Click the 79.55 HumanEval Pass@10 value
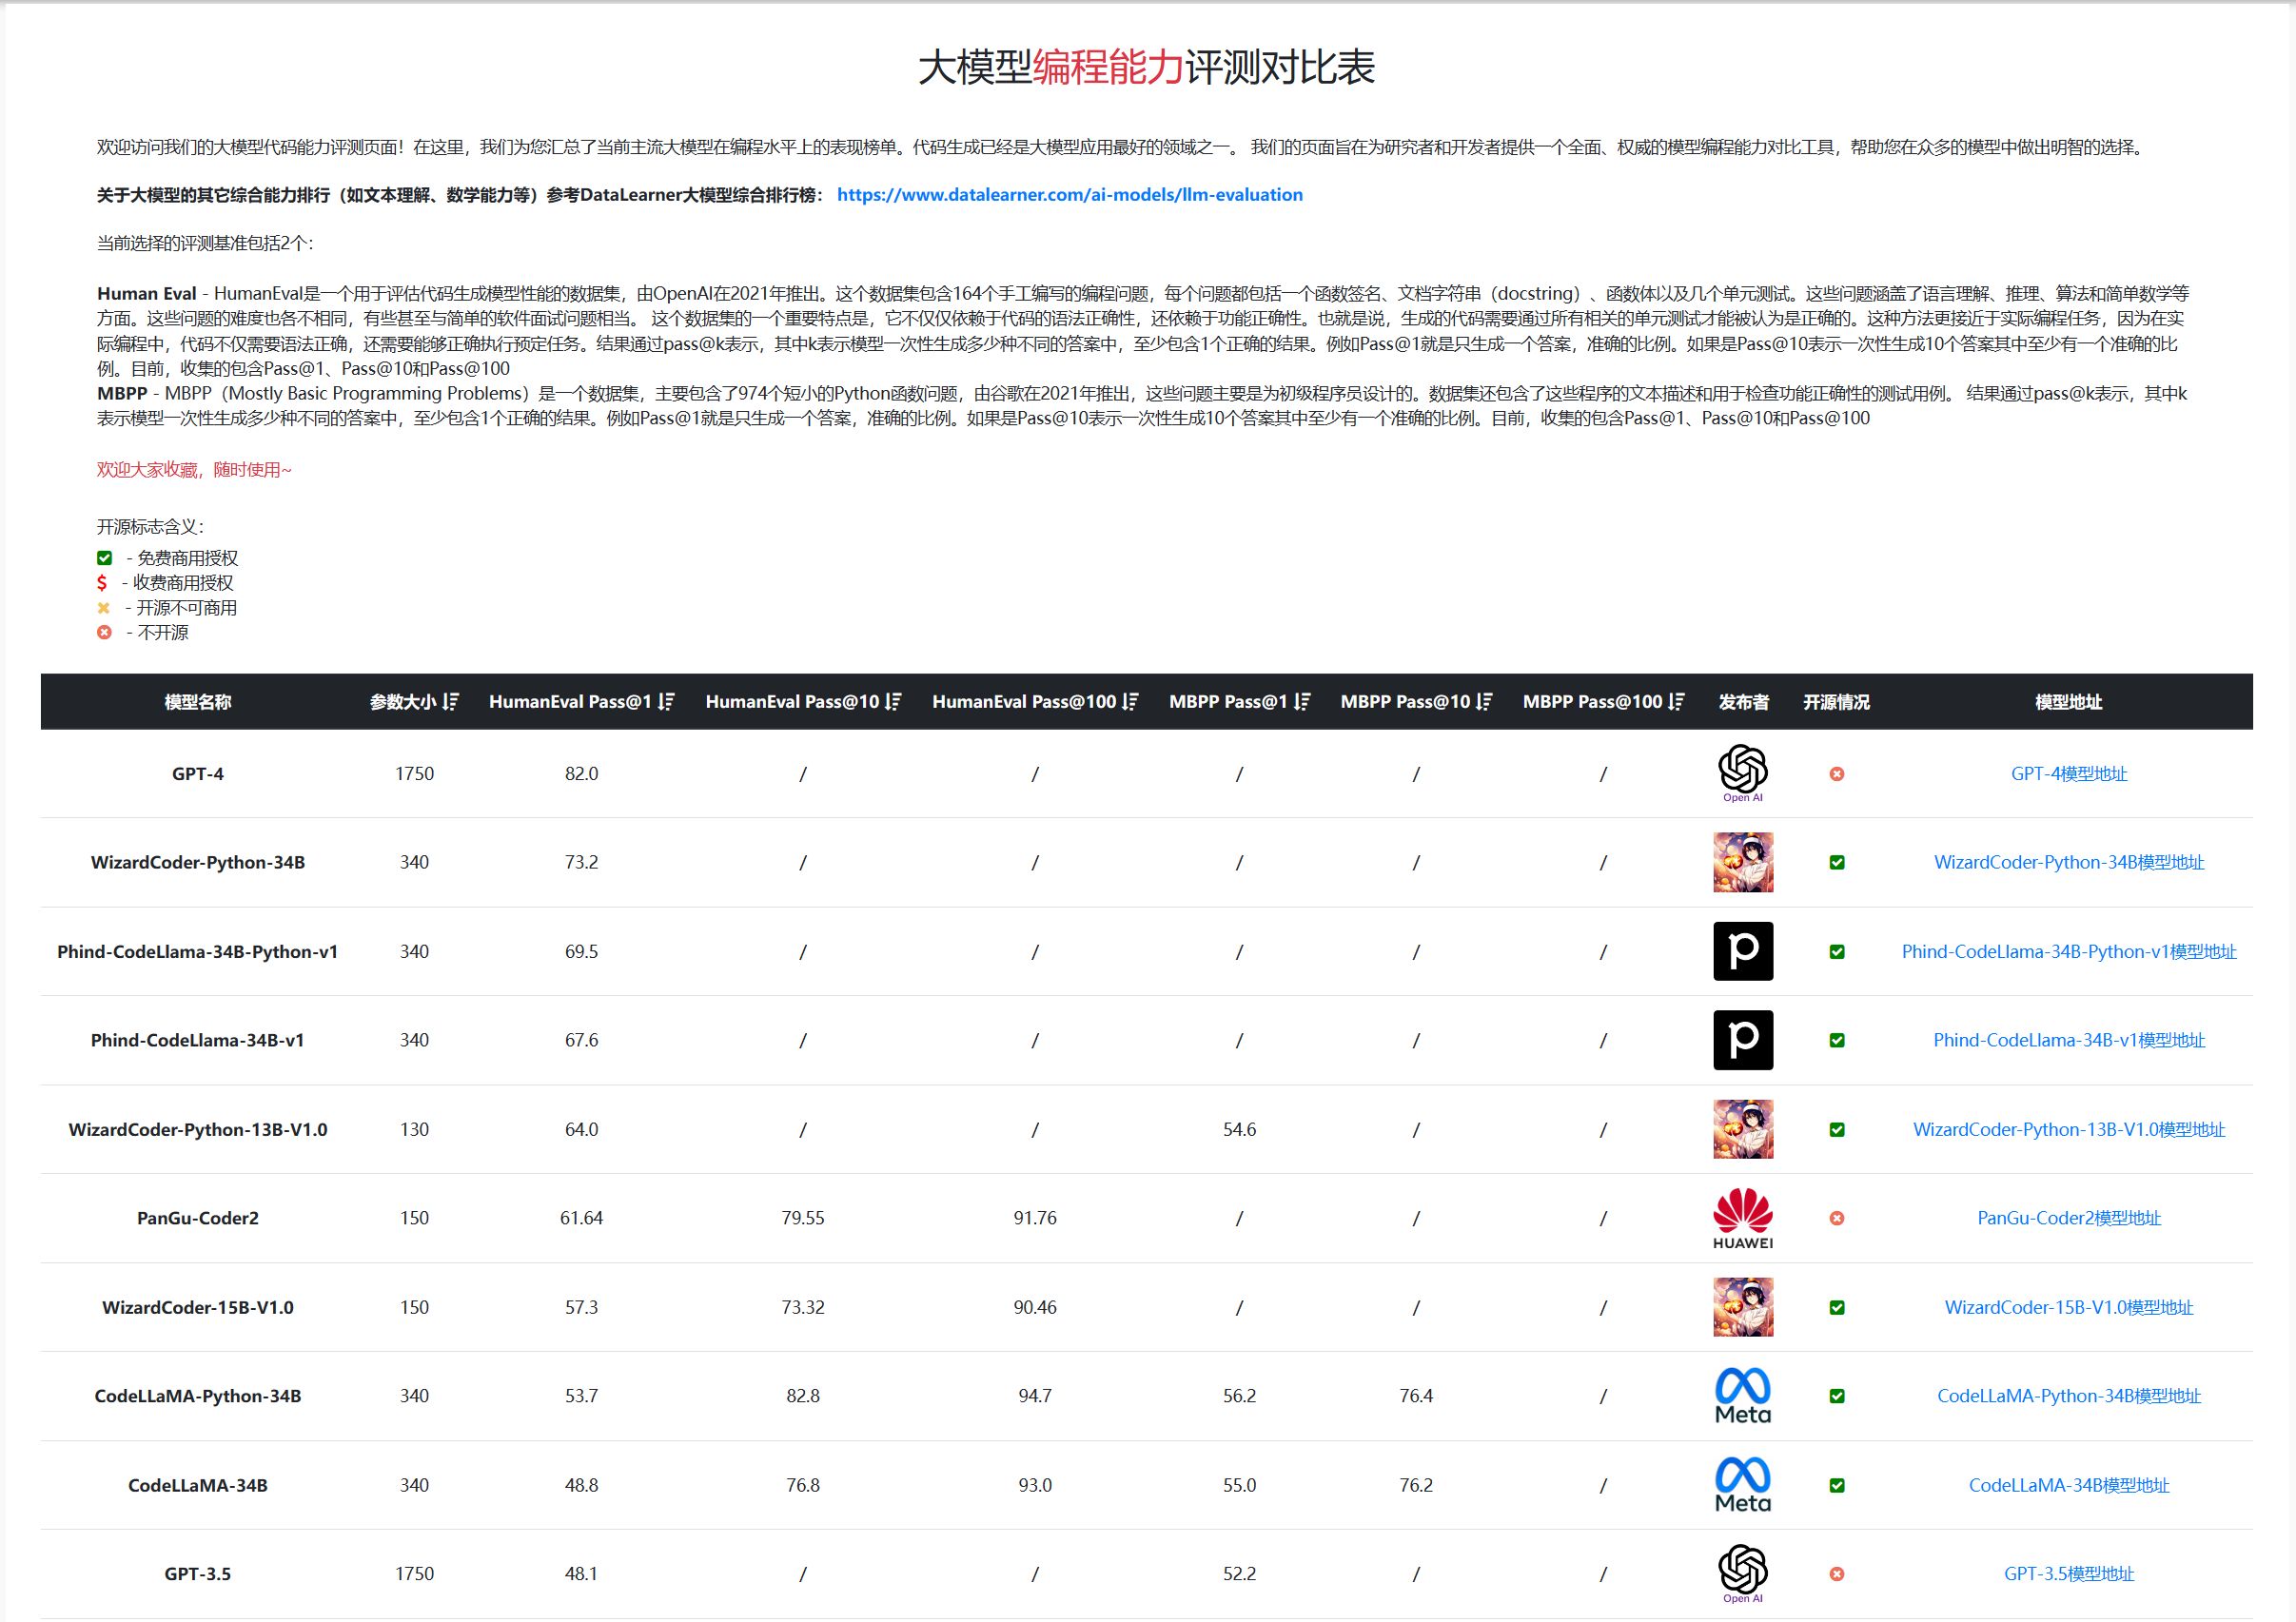Screen dimensions: 2296x1622 (803, 1218)
